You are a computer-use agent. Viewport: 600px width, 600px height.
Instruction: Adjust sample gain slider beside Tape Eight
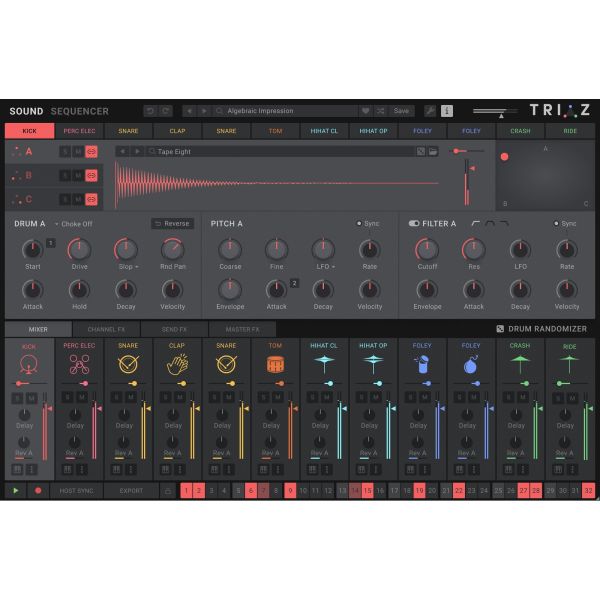468,151
